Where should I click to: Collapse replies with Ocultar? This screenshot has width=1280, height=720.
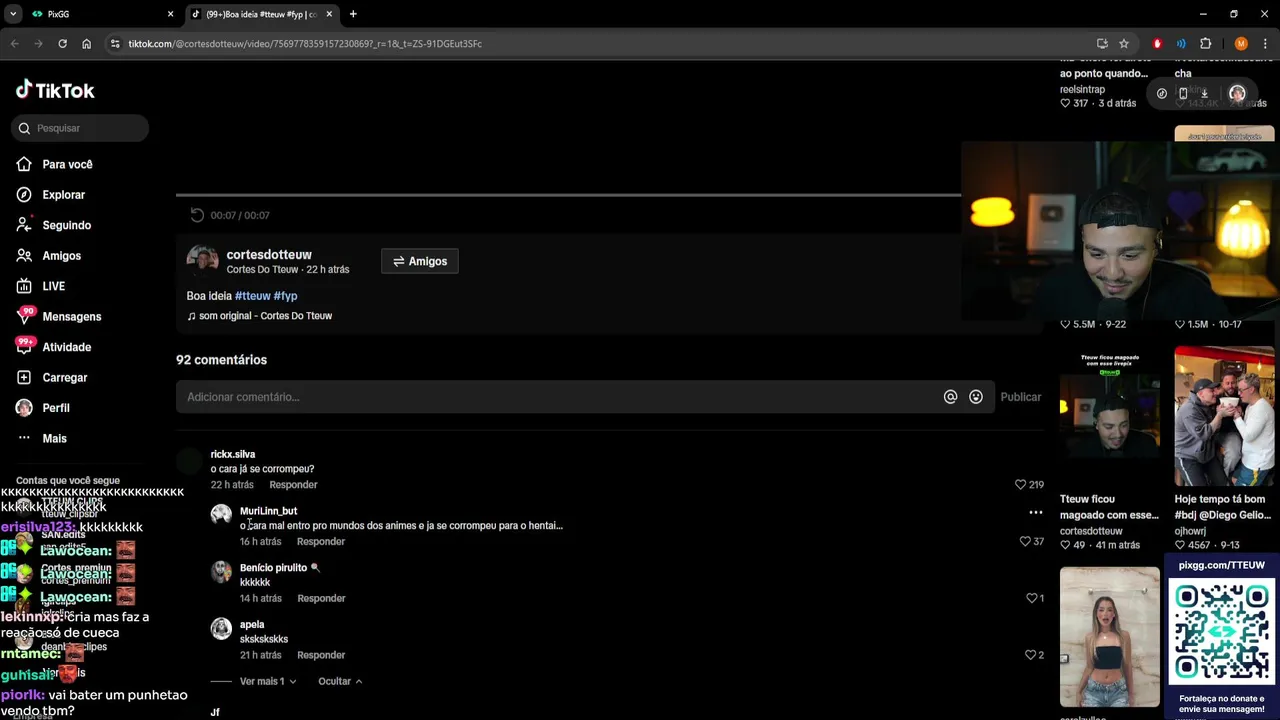point(340,681)
